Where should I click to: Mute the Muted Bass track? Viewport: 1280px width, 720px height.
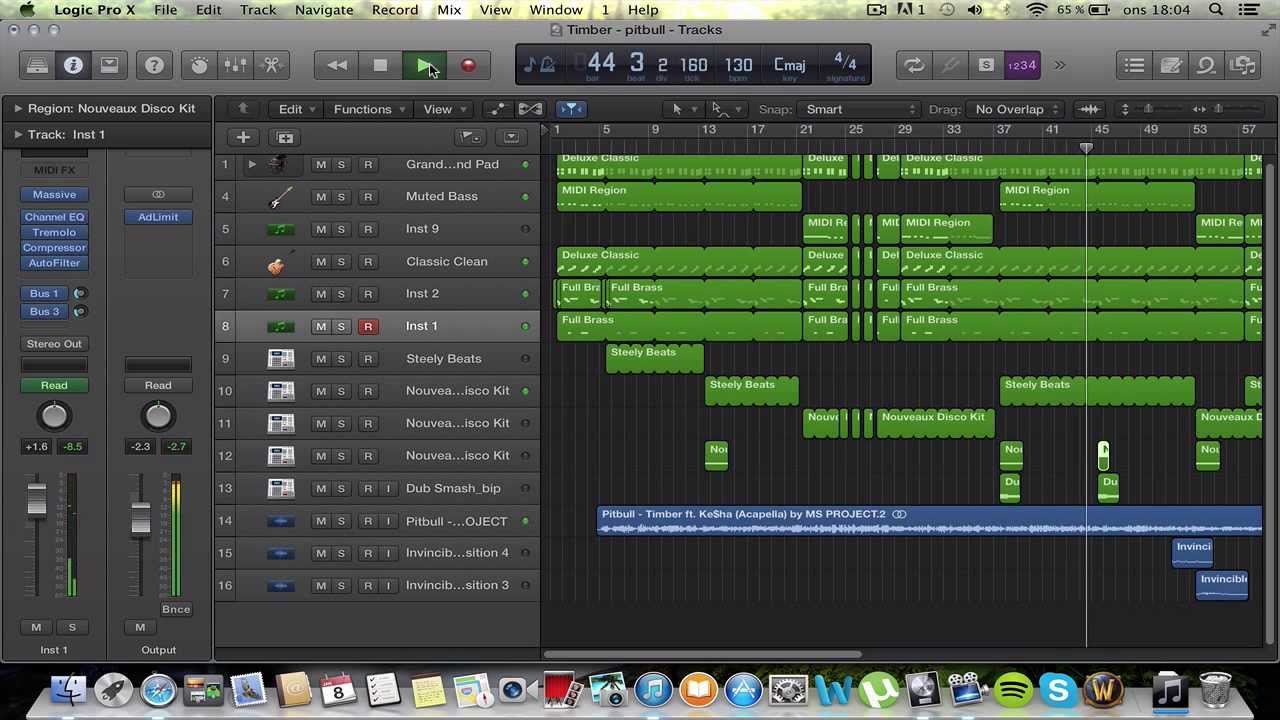[x=321, y=197]
